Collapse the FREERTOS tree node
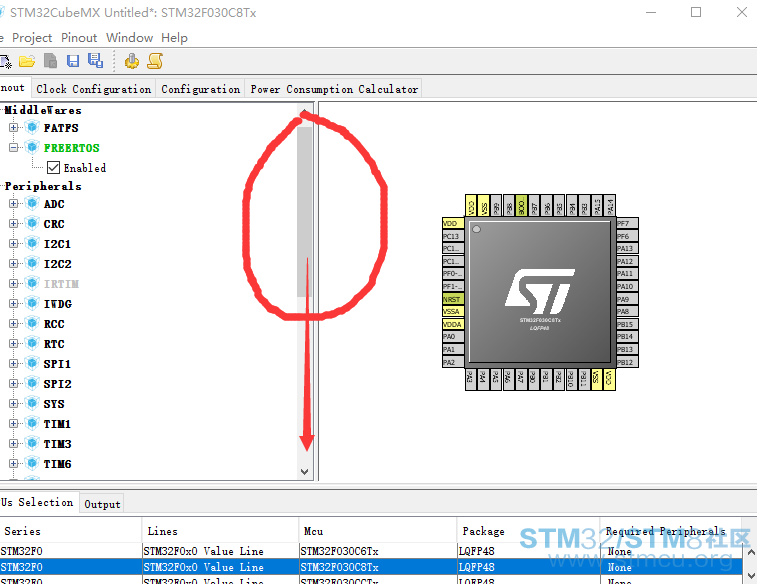This screenshot has height=584, width=757. (14, 147)
